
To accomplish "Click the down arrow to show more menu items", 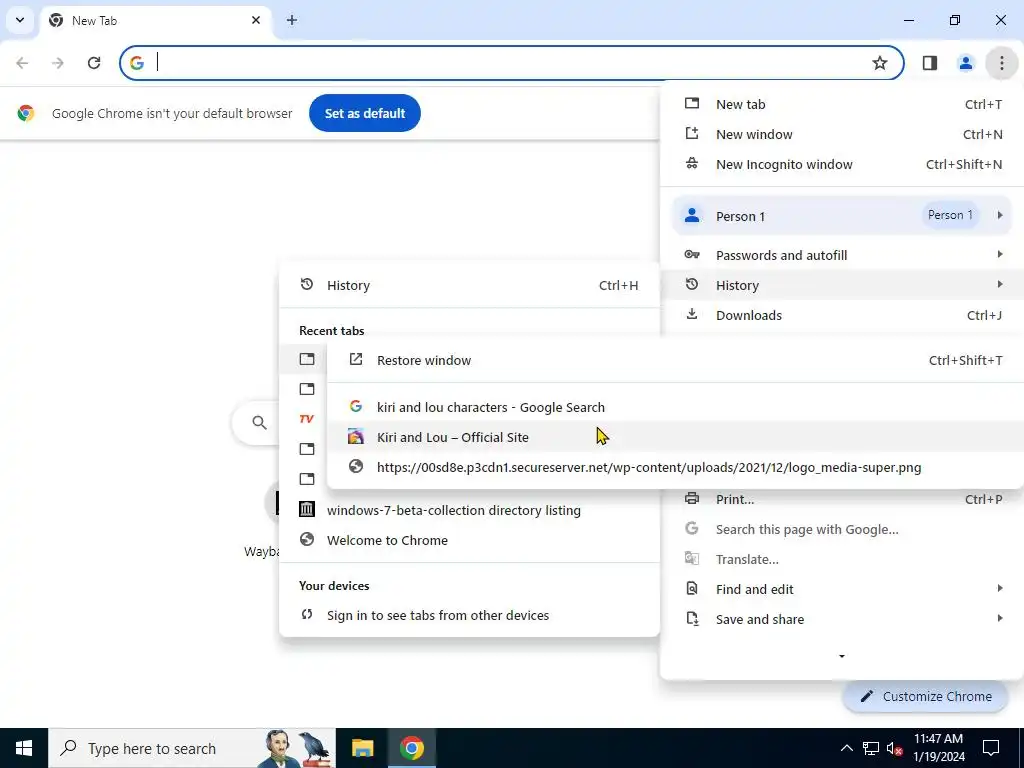I will [842, 656].
